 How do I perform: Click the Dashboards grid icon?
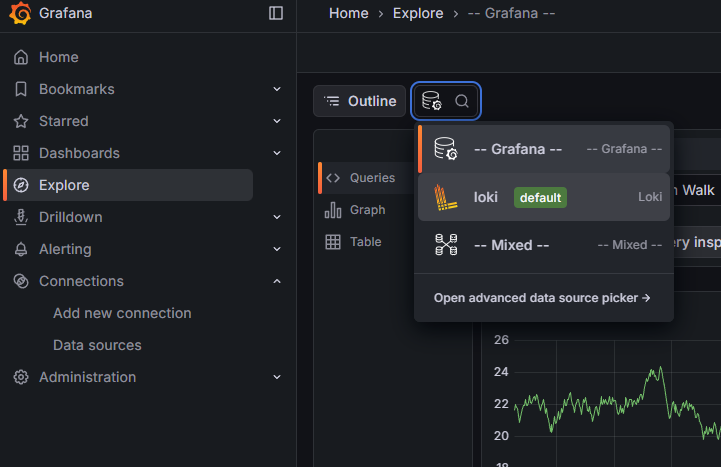(x=21, y=153)
